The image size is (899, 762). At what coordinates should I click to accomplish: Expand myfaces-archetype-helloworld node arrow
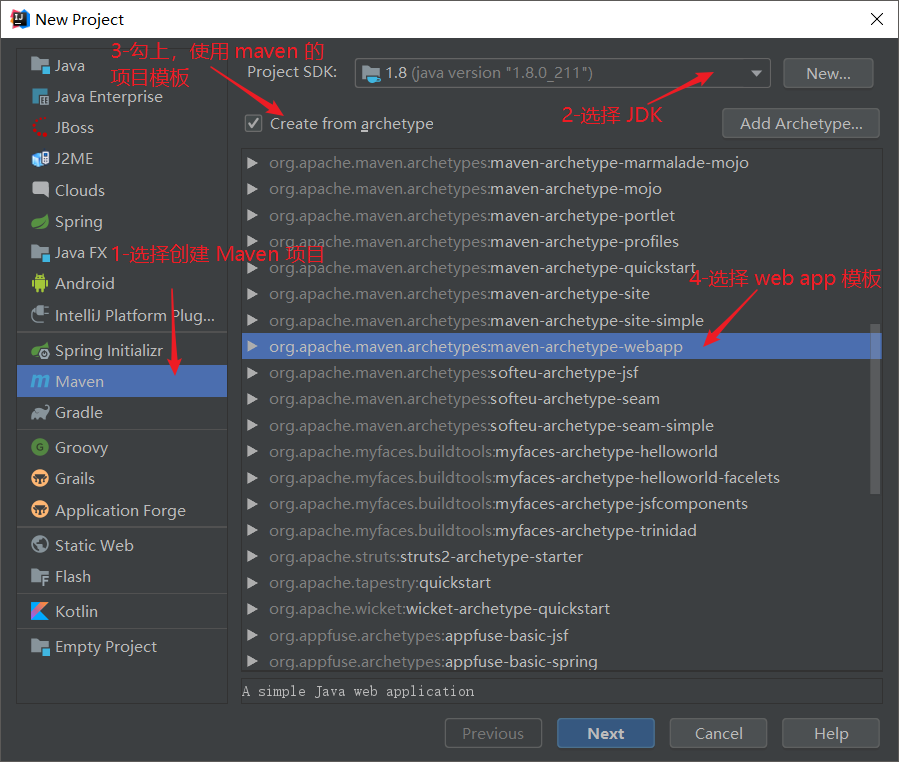click(252, 451)
